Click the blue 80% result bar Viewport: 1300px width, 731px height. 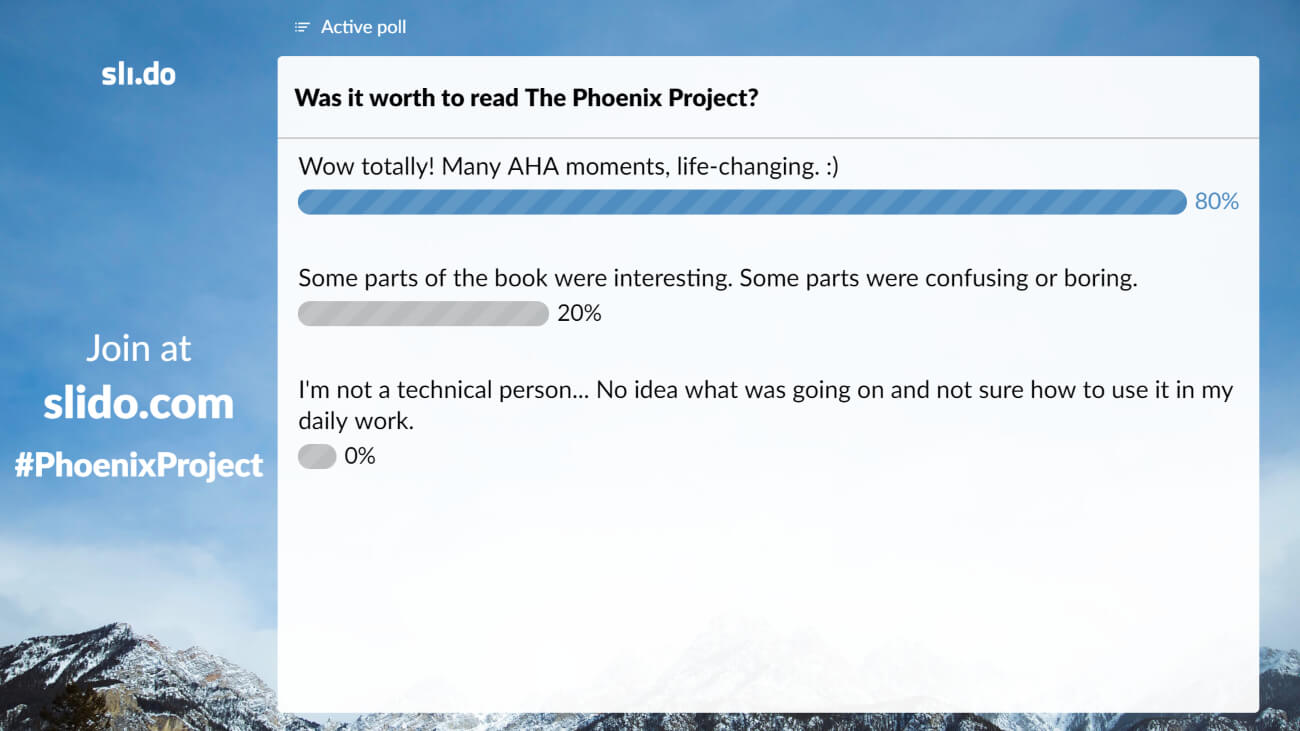[741, 202]
